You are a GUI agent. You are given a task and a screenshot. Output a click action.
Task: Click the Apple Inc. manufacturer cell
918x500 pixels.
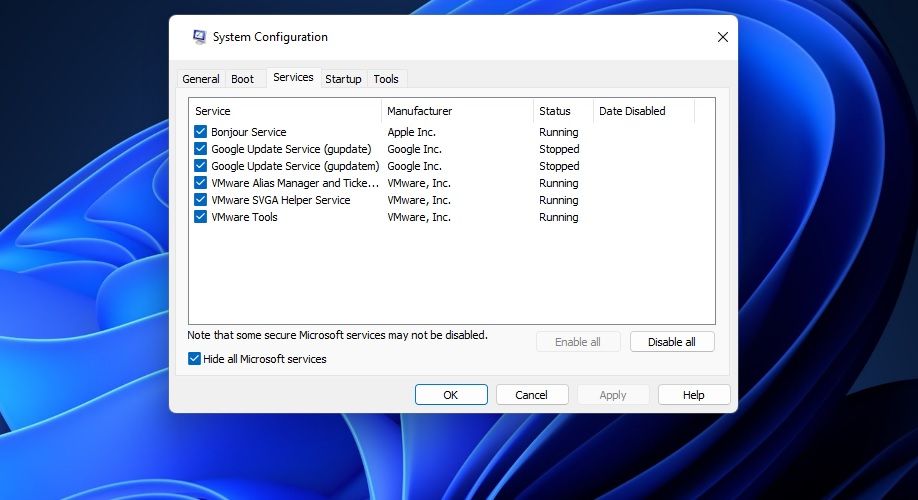[x=412, y=132]
